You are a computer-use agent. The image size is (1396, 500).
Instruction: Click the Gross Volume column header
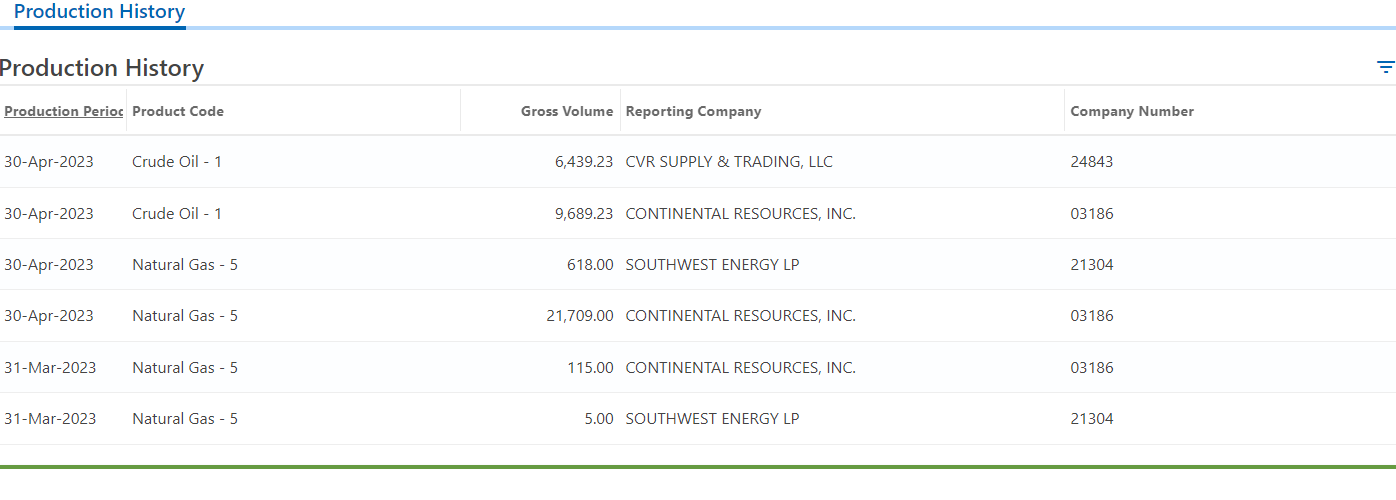[x=567, y=111]
